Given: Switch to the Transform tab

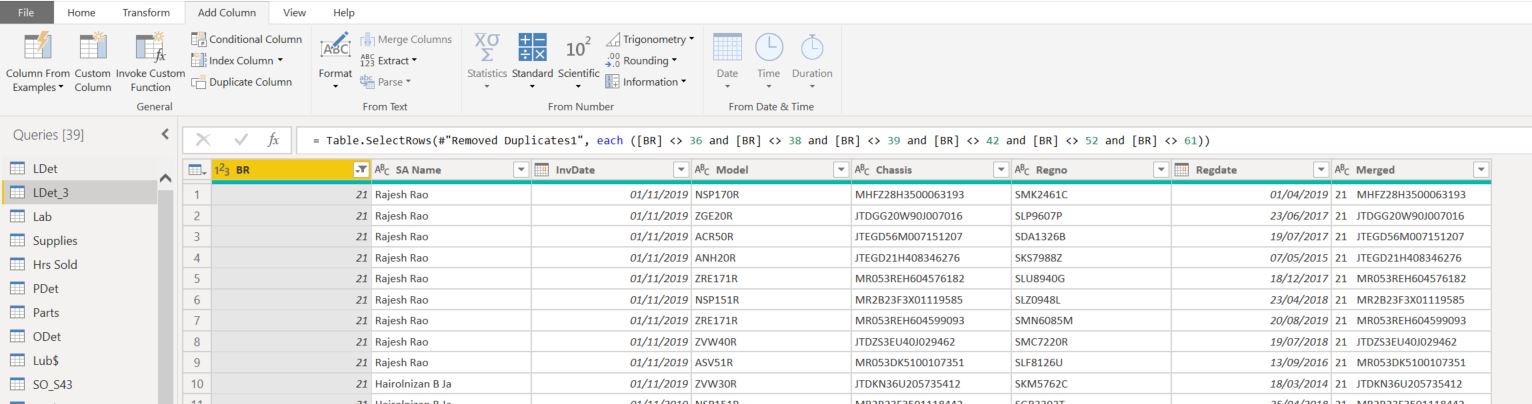Looking at the screenshot, I should click(x=146, y=12).
